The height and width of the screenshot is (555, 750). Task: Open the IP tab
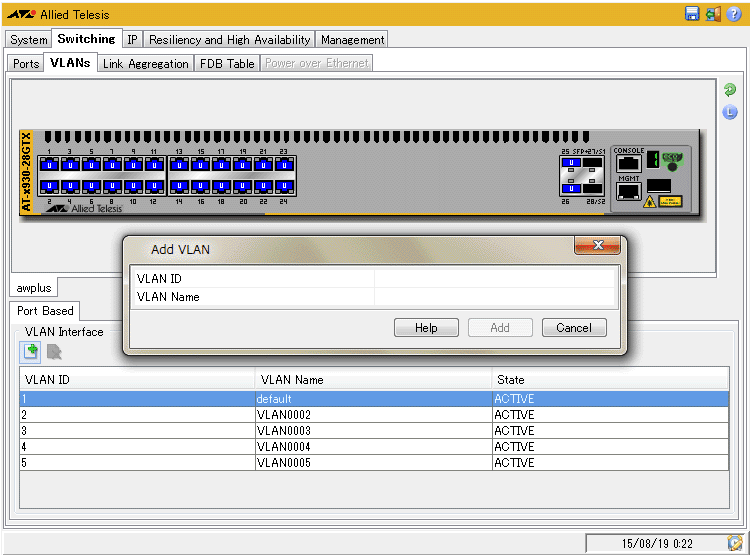132,40
